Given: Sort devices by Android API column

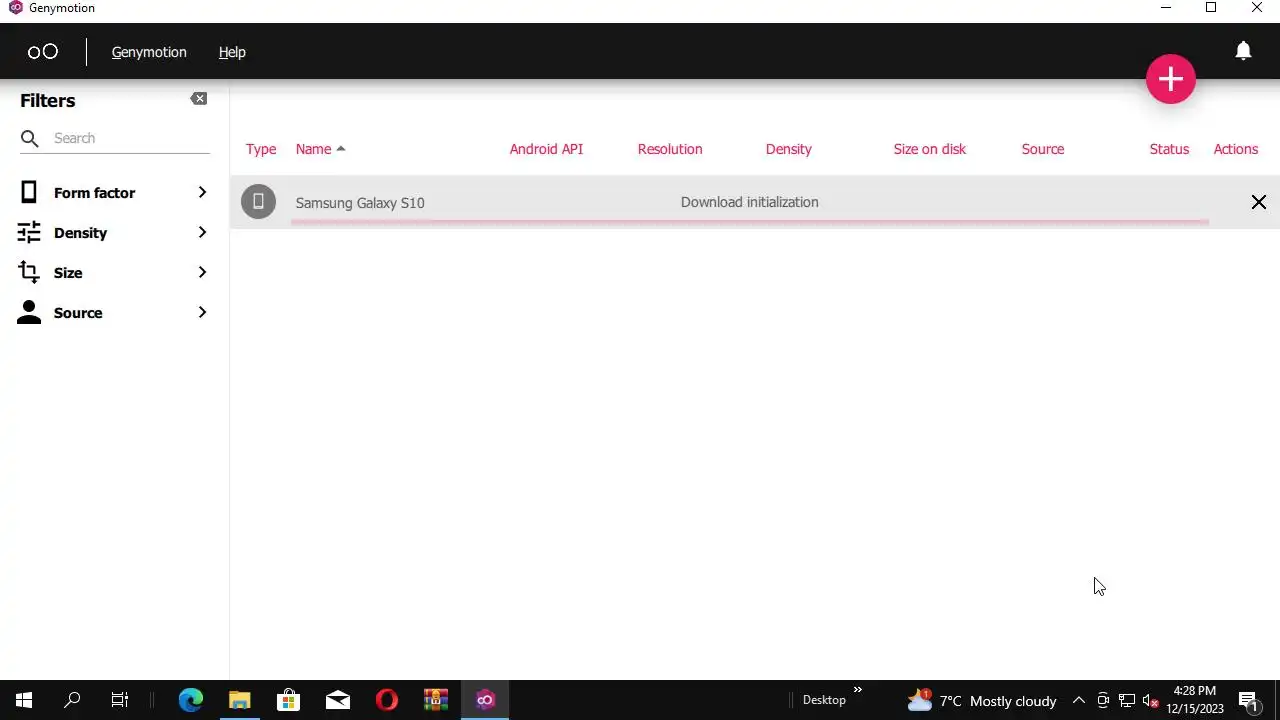Looking at the screenshot, I should 546,149.
